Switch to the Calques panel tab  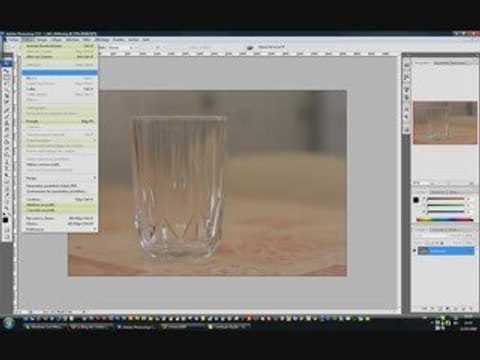click(421, 230)
